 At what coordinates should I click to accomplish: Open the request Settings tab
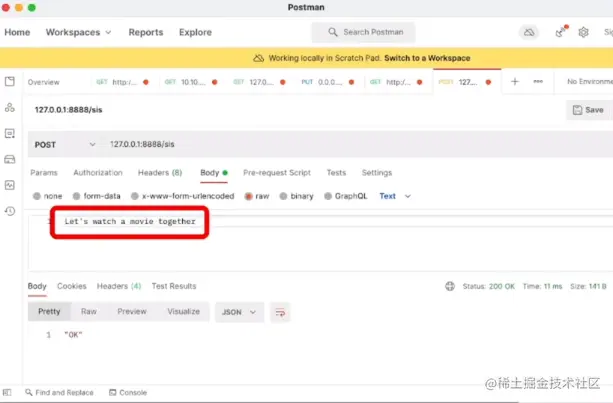[376, 173]
